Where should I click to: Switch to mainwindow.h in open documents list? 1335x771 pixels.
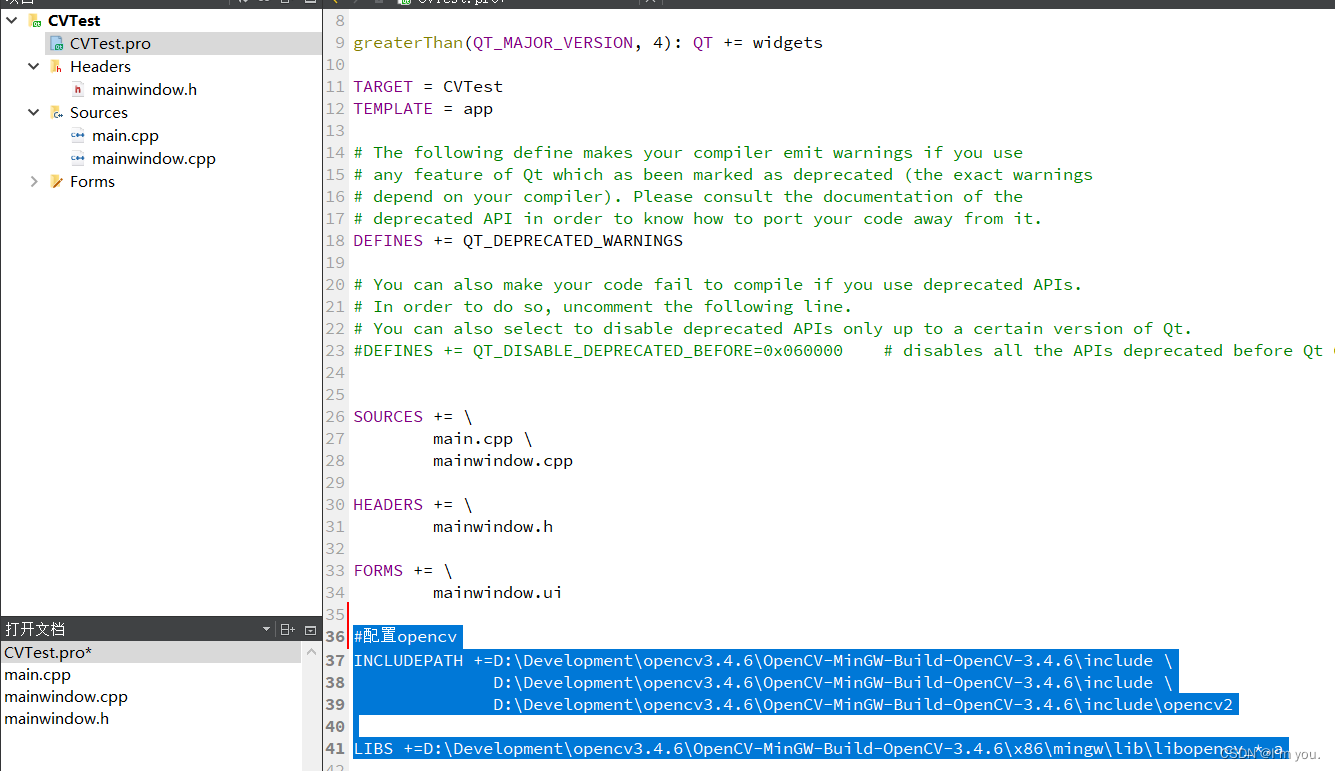(56, 719)
